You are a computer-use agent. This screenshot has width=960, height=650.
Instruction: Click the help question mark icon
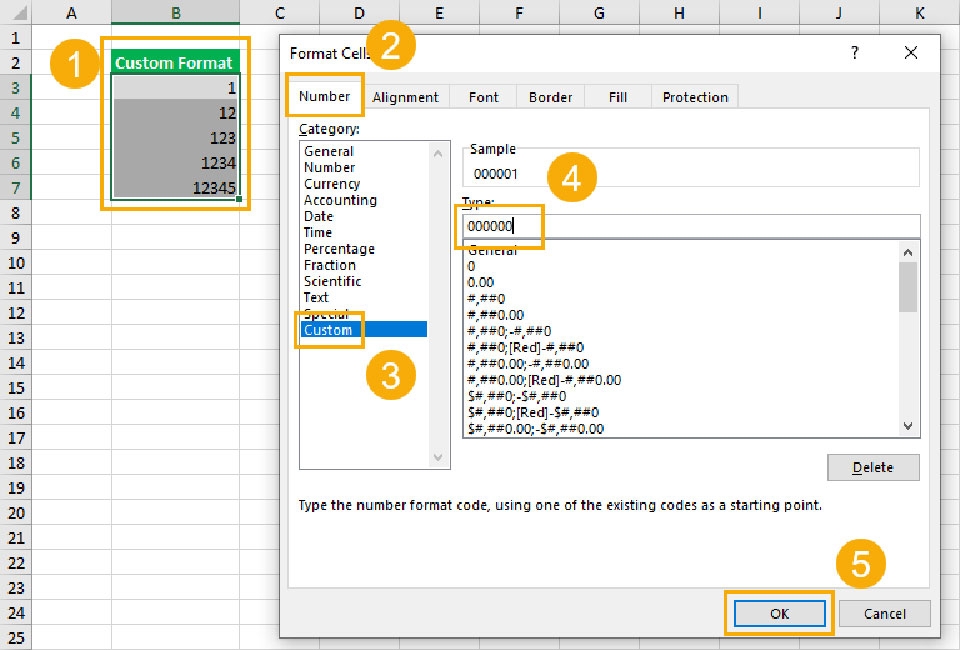coord(855,53)
